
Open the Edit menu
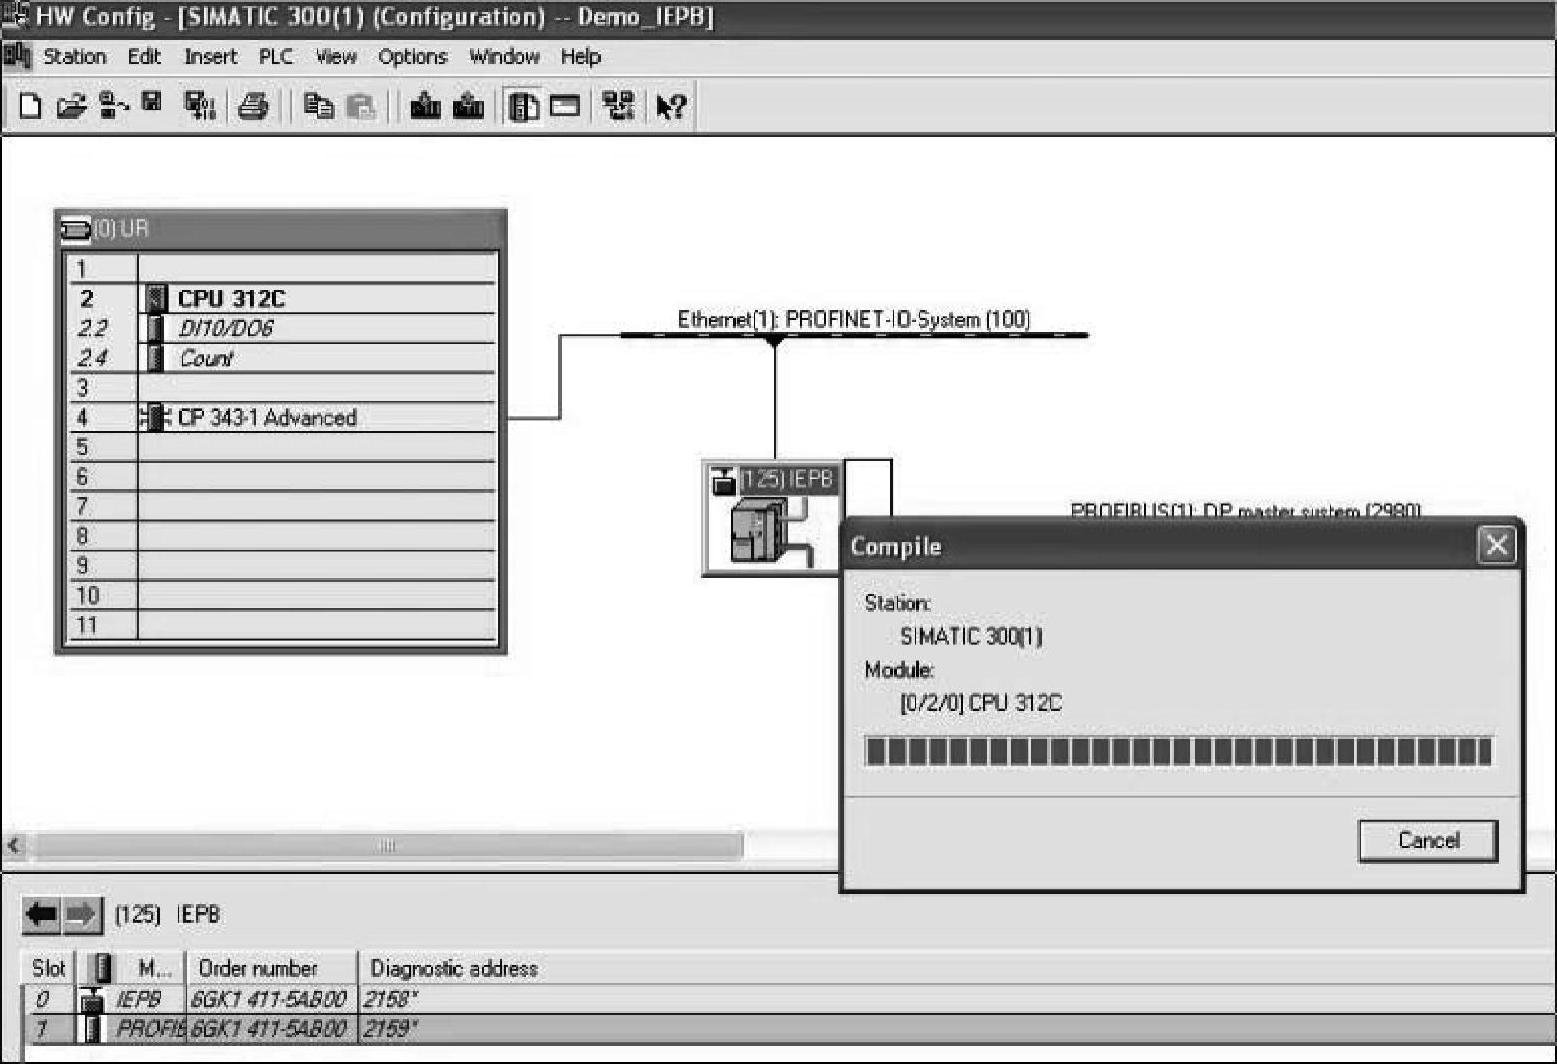pyautogui.click(x=144, y=56)
